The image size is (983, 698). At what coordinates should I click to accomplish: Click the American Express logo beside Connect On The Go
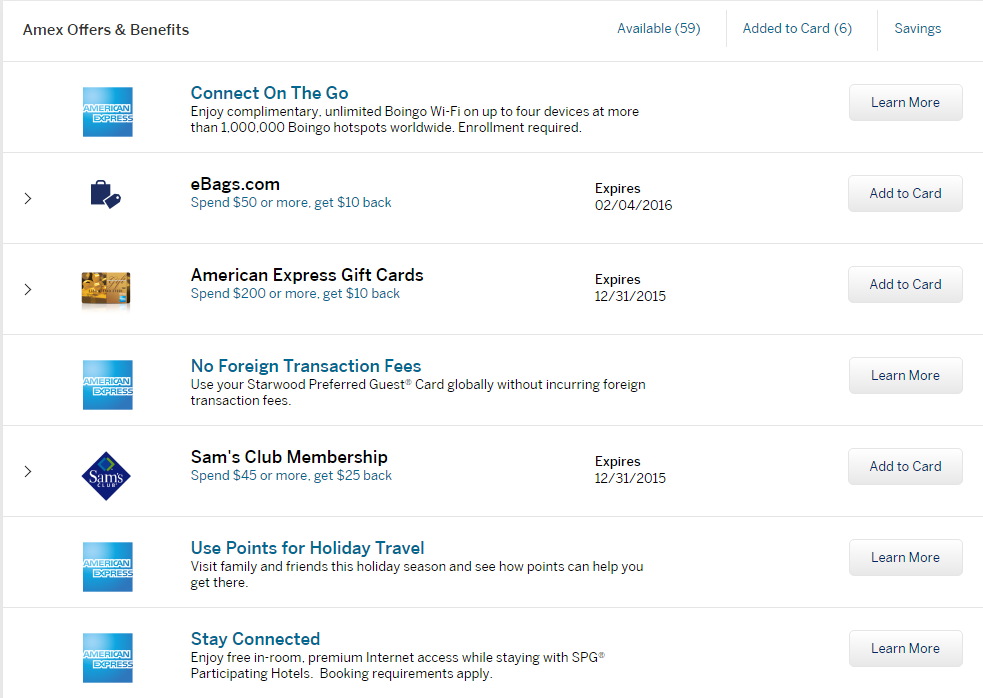pyautogui.click(x=107, y=111)
